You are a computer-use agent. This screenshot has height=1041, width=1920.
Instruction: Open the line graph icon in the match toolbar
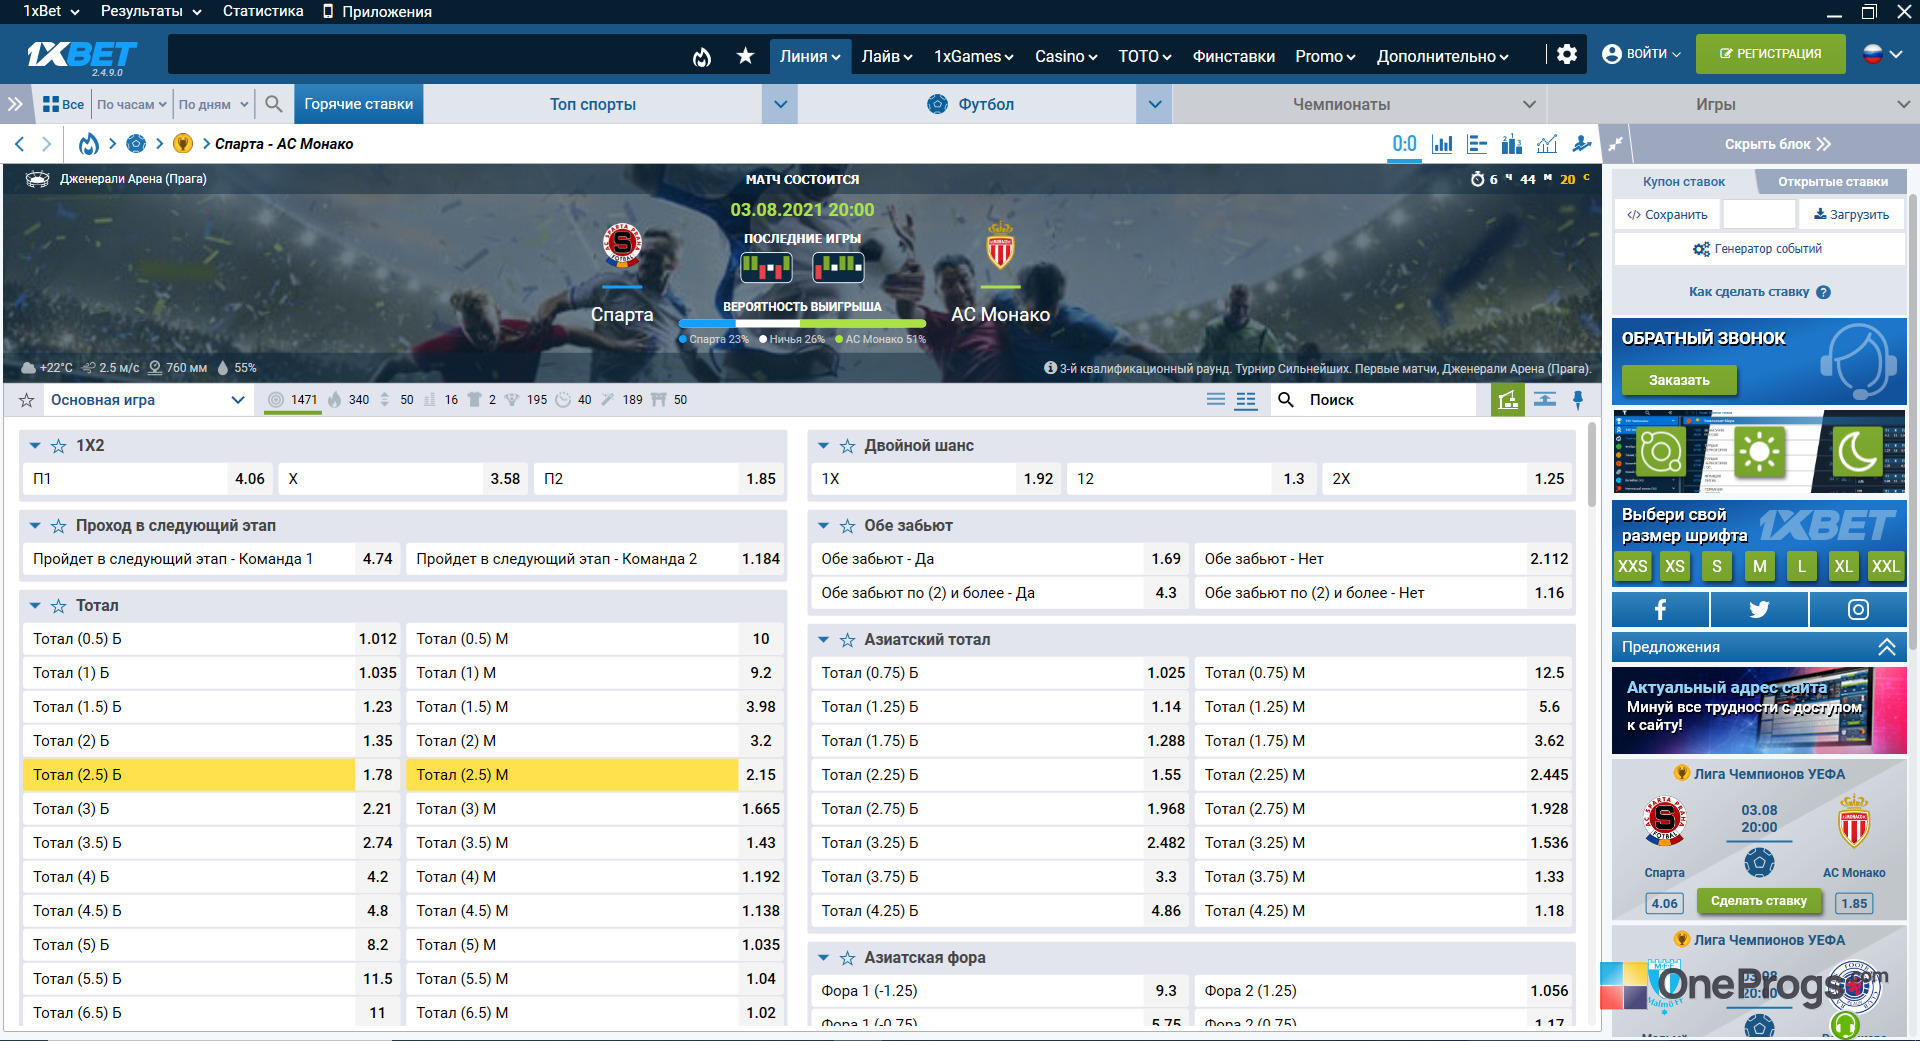(x=1547, y=144)
